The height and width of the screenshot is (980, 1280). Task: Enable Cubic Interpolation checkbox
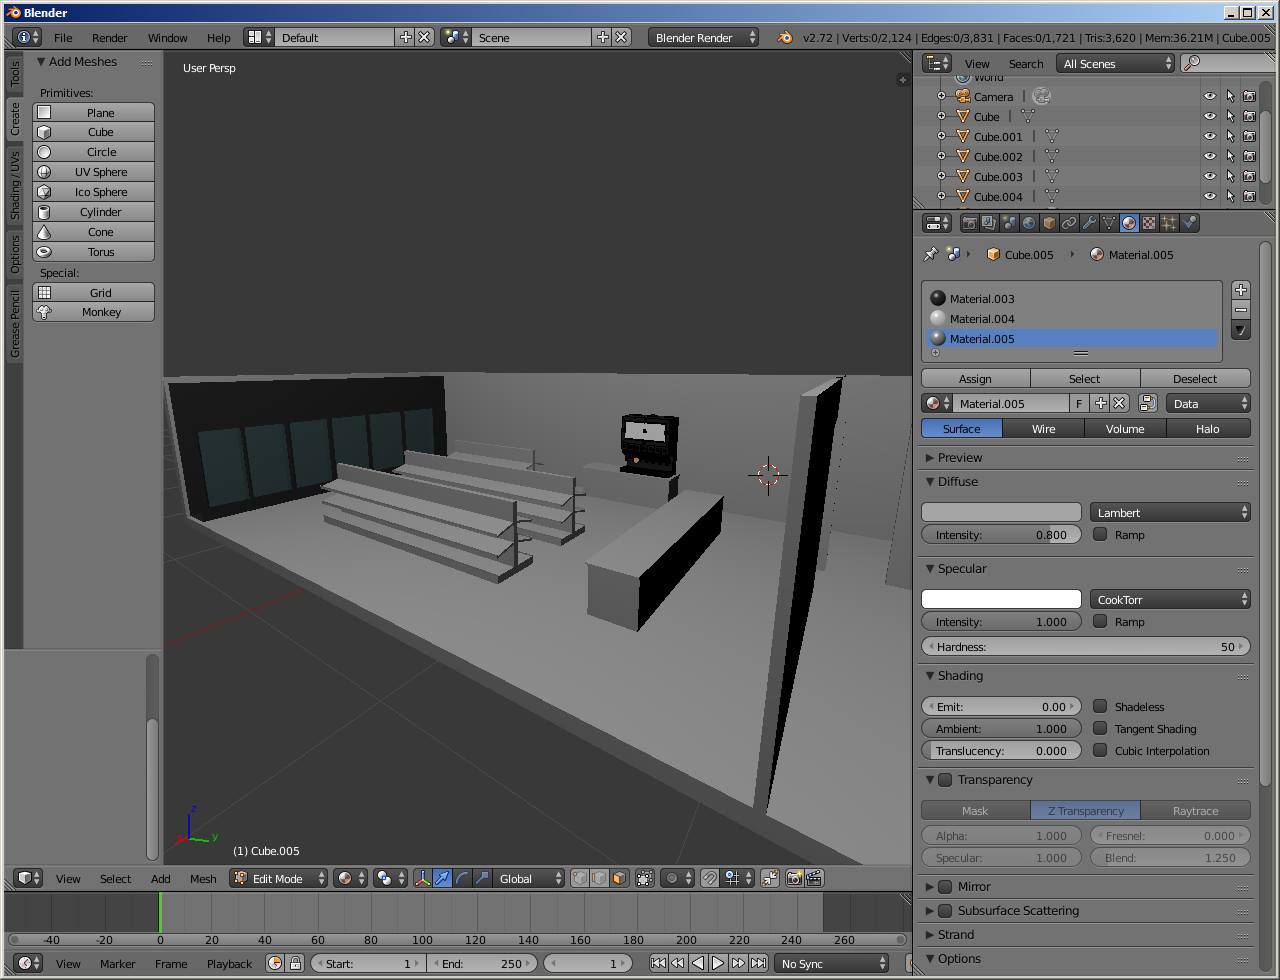[x=1100, y=750]
